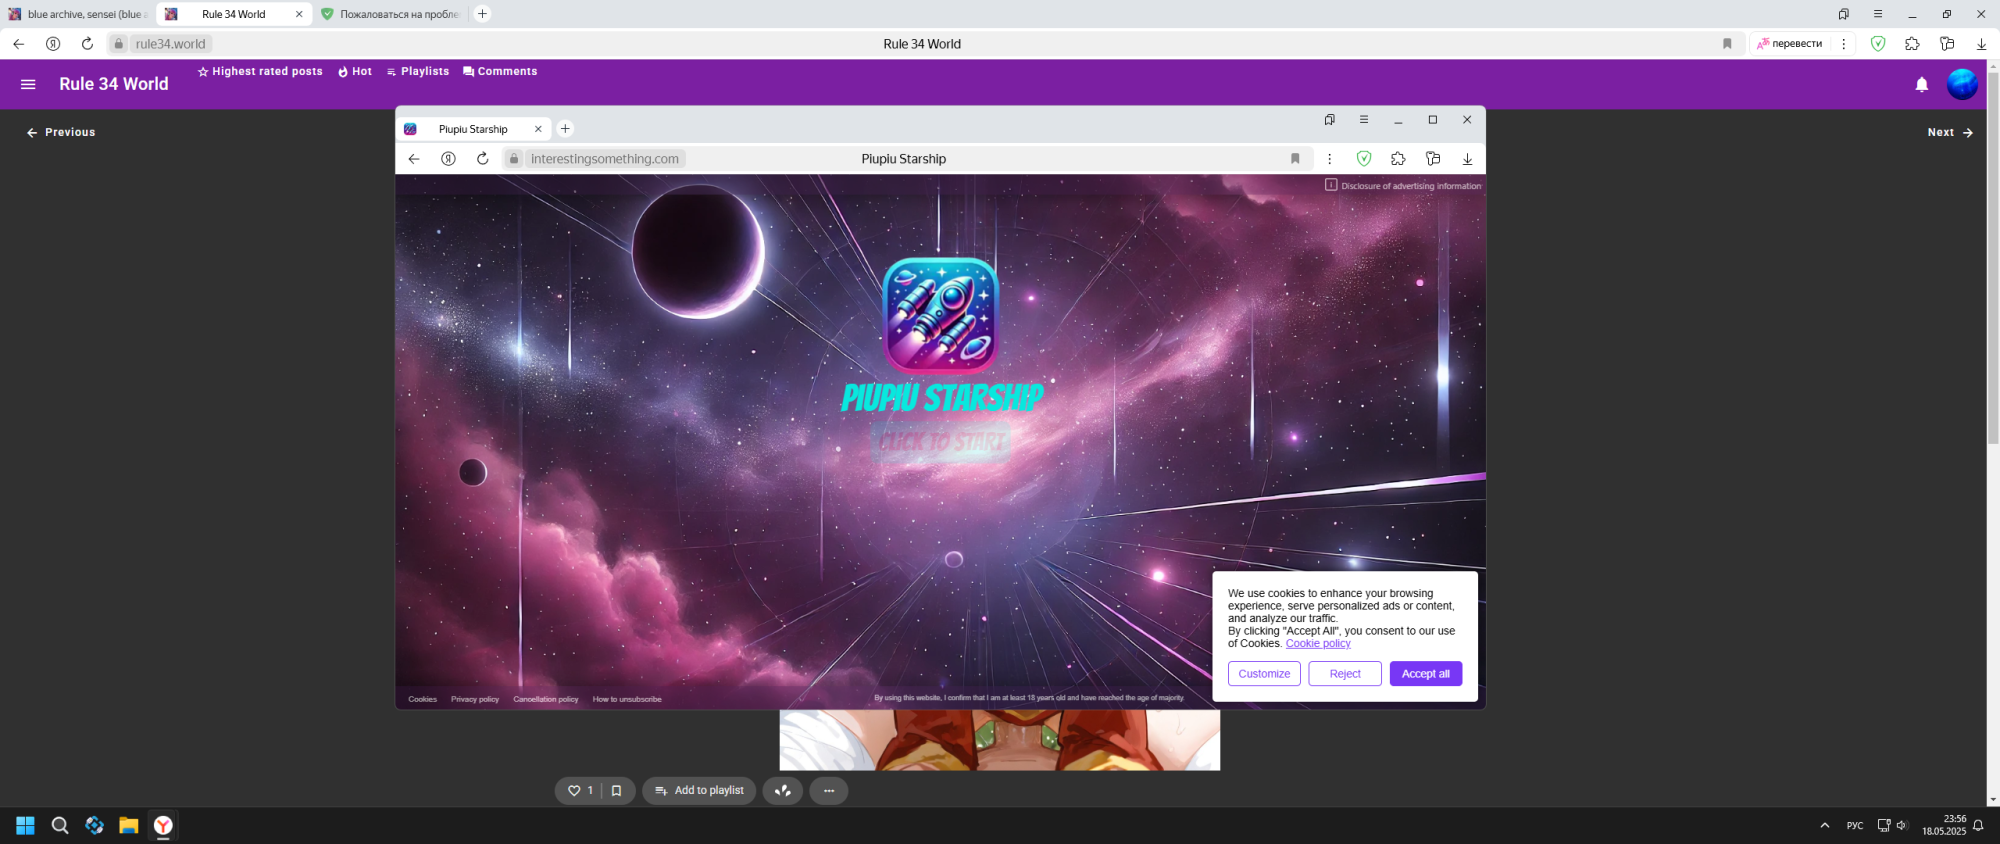Open the browser extensions puzzle icon
Image resolution: width=2000 pixels, height=844 pixels.
coord(1912,44)
